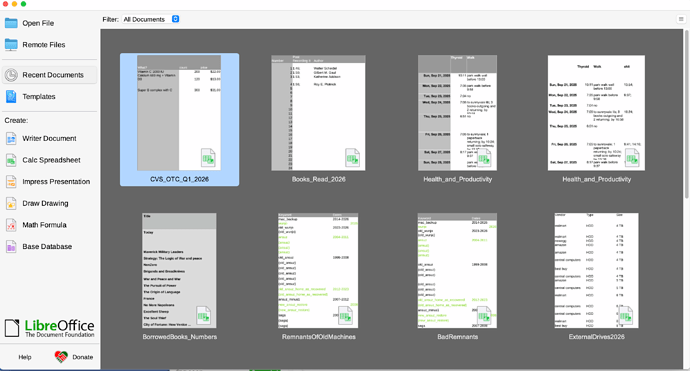The image size is (690, 371).
Task: Click the Recent Documents clock icon
Action: 11,75
